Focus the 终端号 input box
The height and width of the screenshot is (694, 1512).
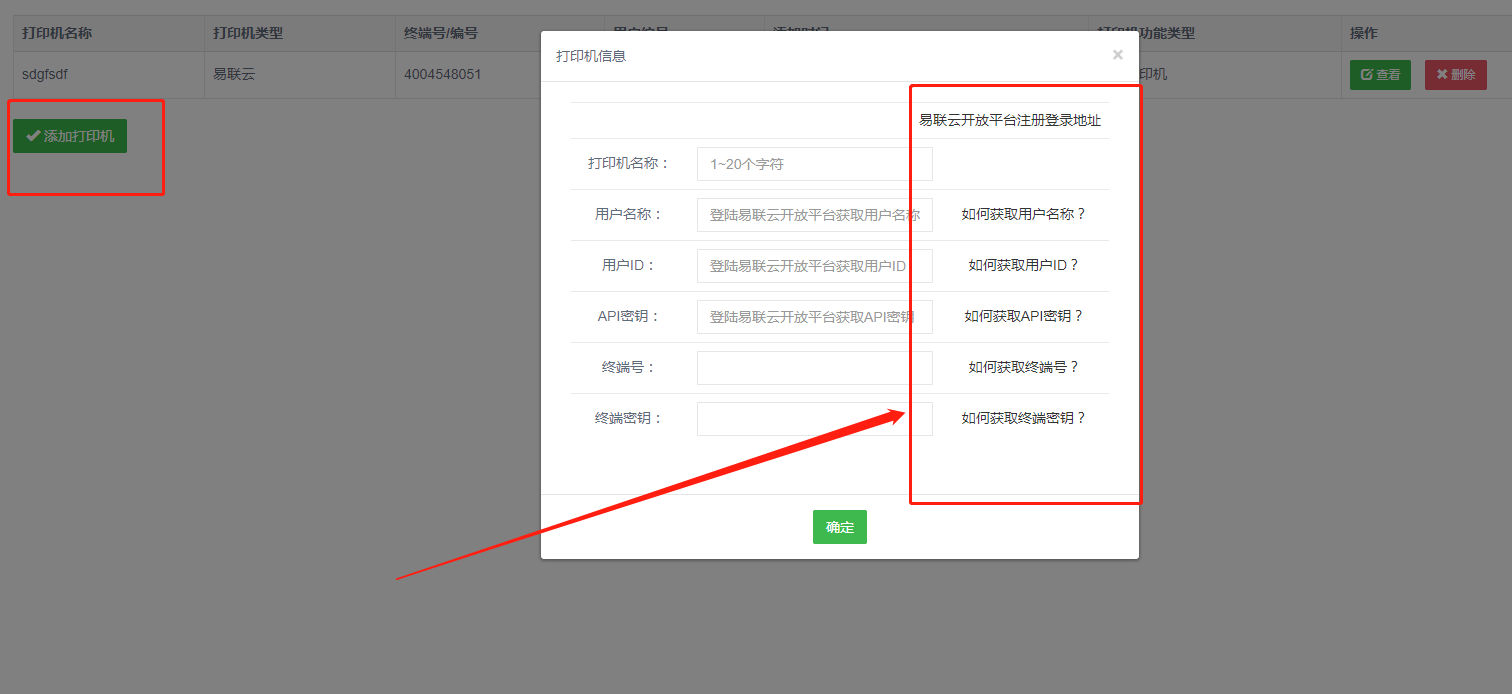(x=814, y=368)
